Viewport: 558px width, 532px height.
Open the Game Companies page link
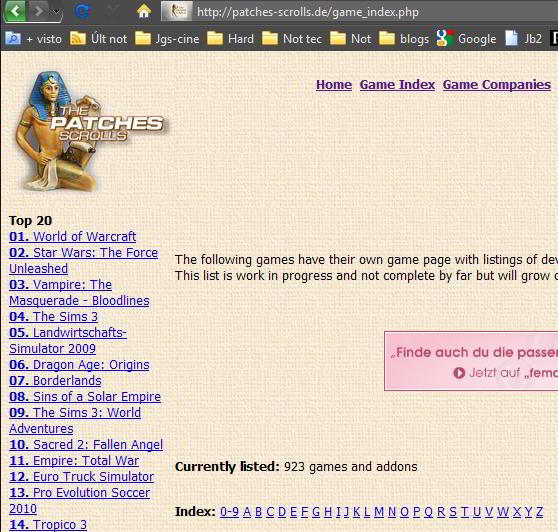497,85
